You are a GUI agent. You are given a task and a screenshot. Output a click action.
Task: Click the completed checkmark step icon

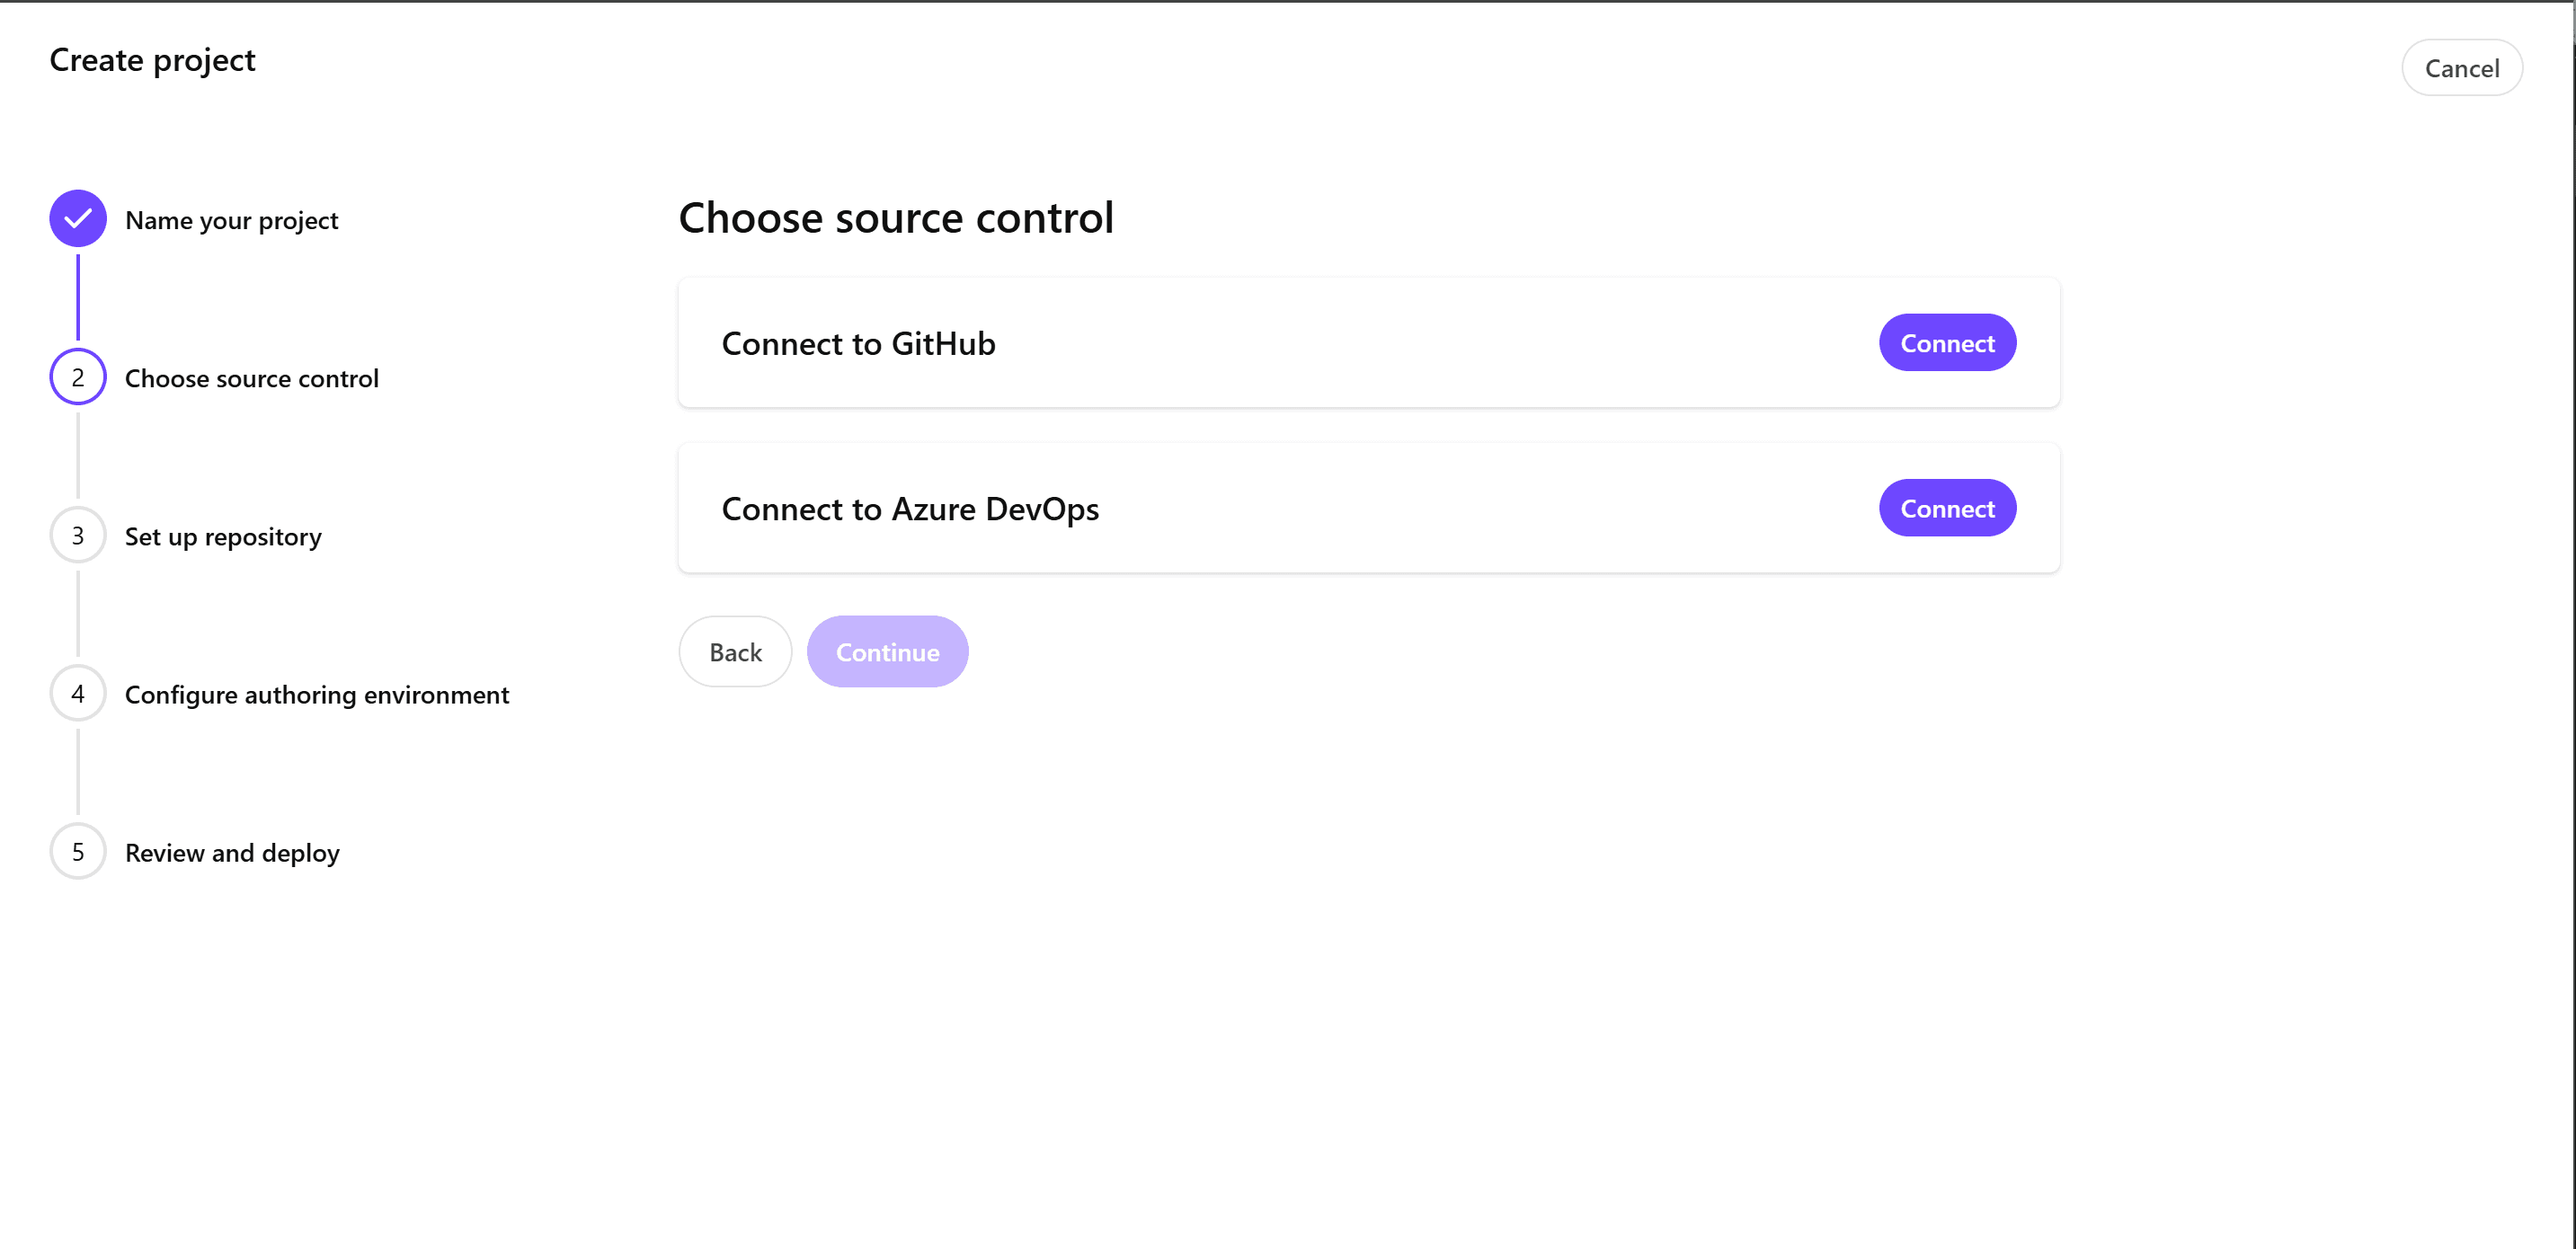tap(78, 218)
